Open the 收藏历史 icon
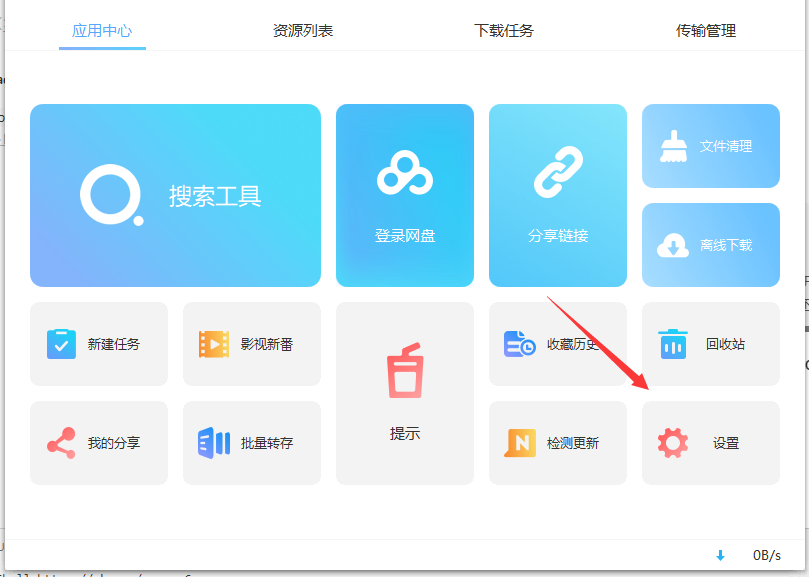Image resolution: width=809 pixels, height=577 pixels. [519, 344]
